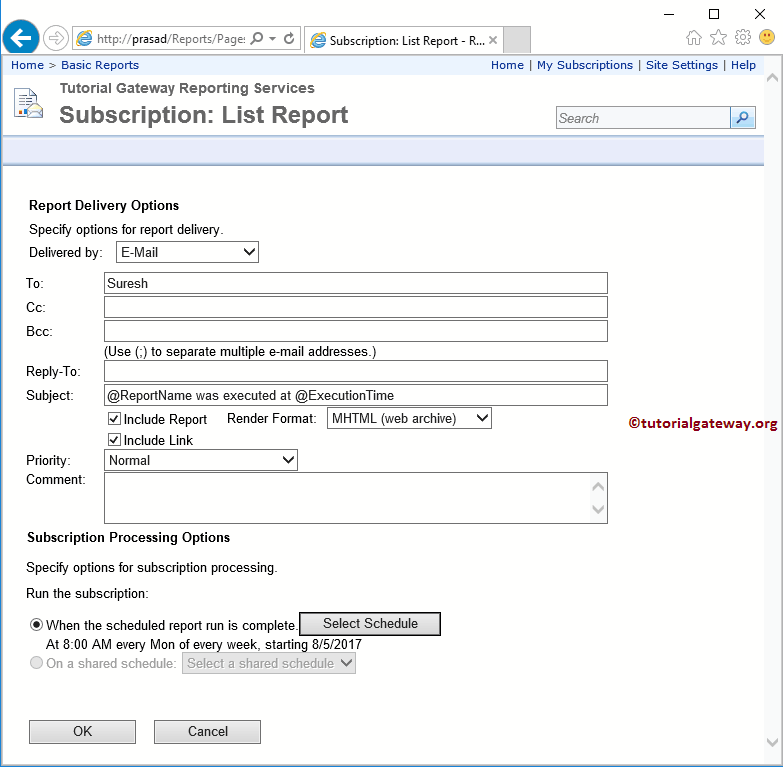Open the Render Format MHTML dropdown
The width and height of the screenshot is (783, 767).
(x=409, y=418)
